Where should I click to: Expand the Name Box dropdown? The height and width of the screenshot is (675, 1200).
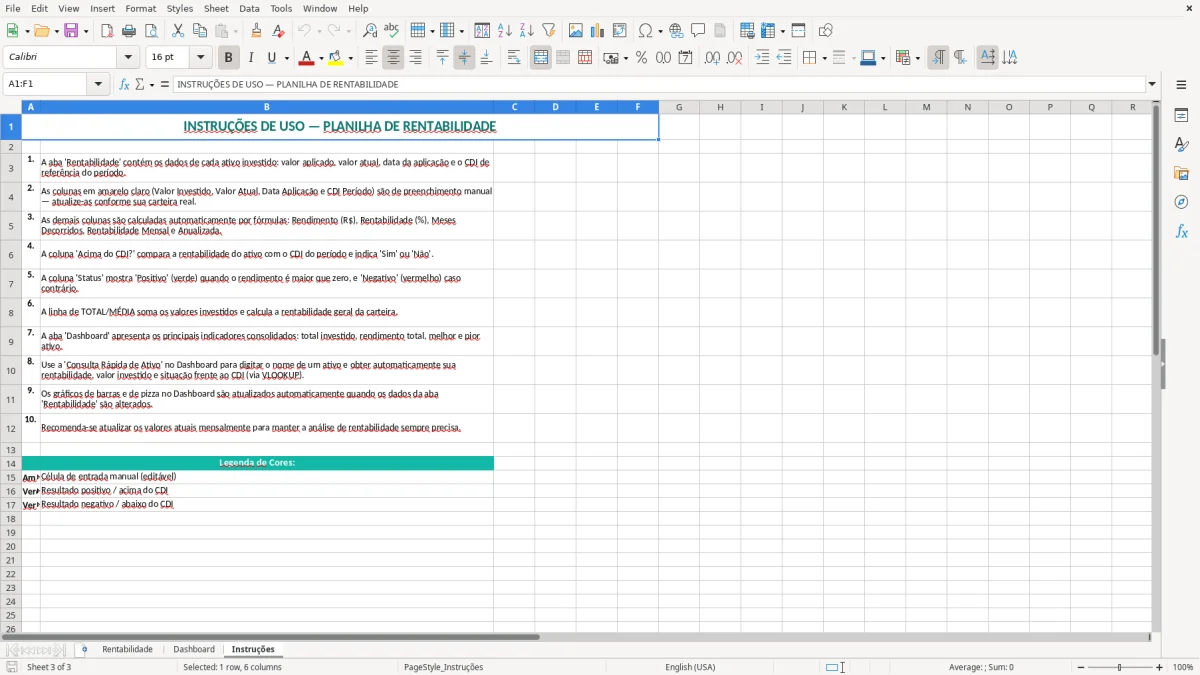99,84
